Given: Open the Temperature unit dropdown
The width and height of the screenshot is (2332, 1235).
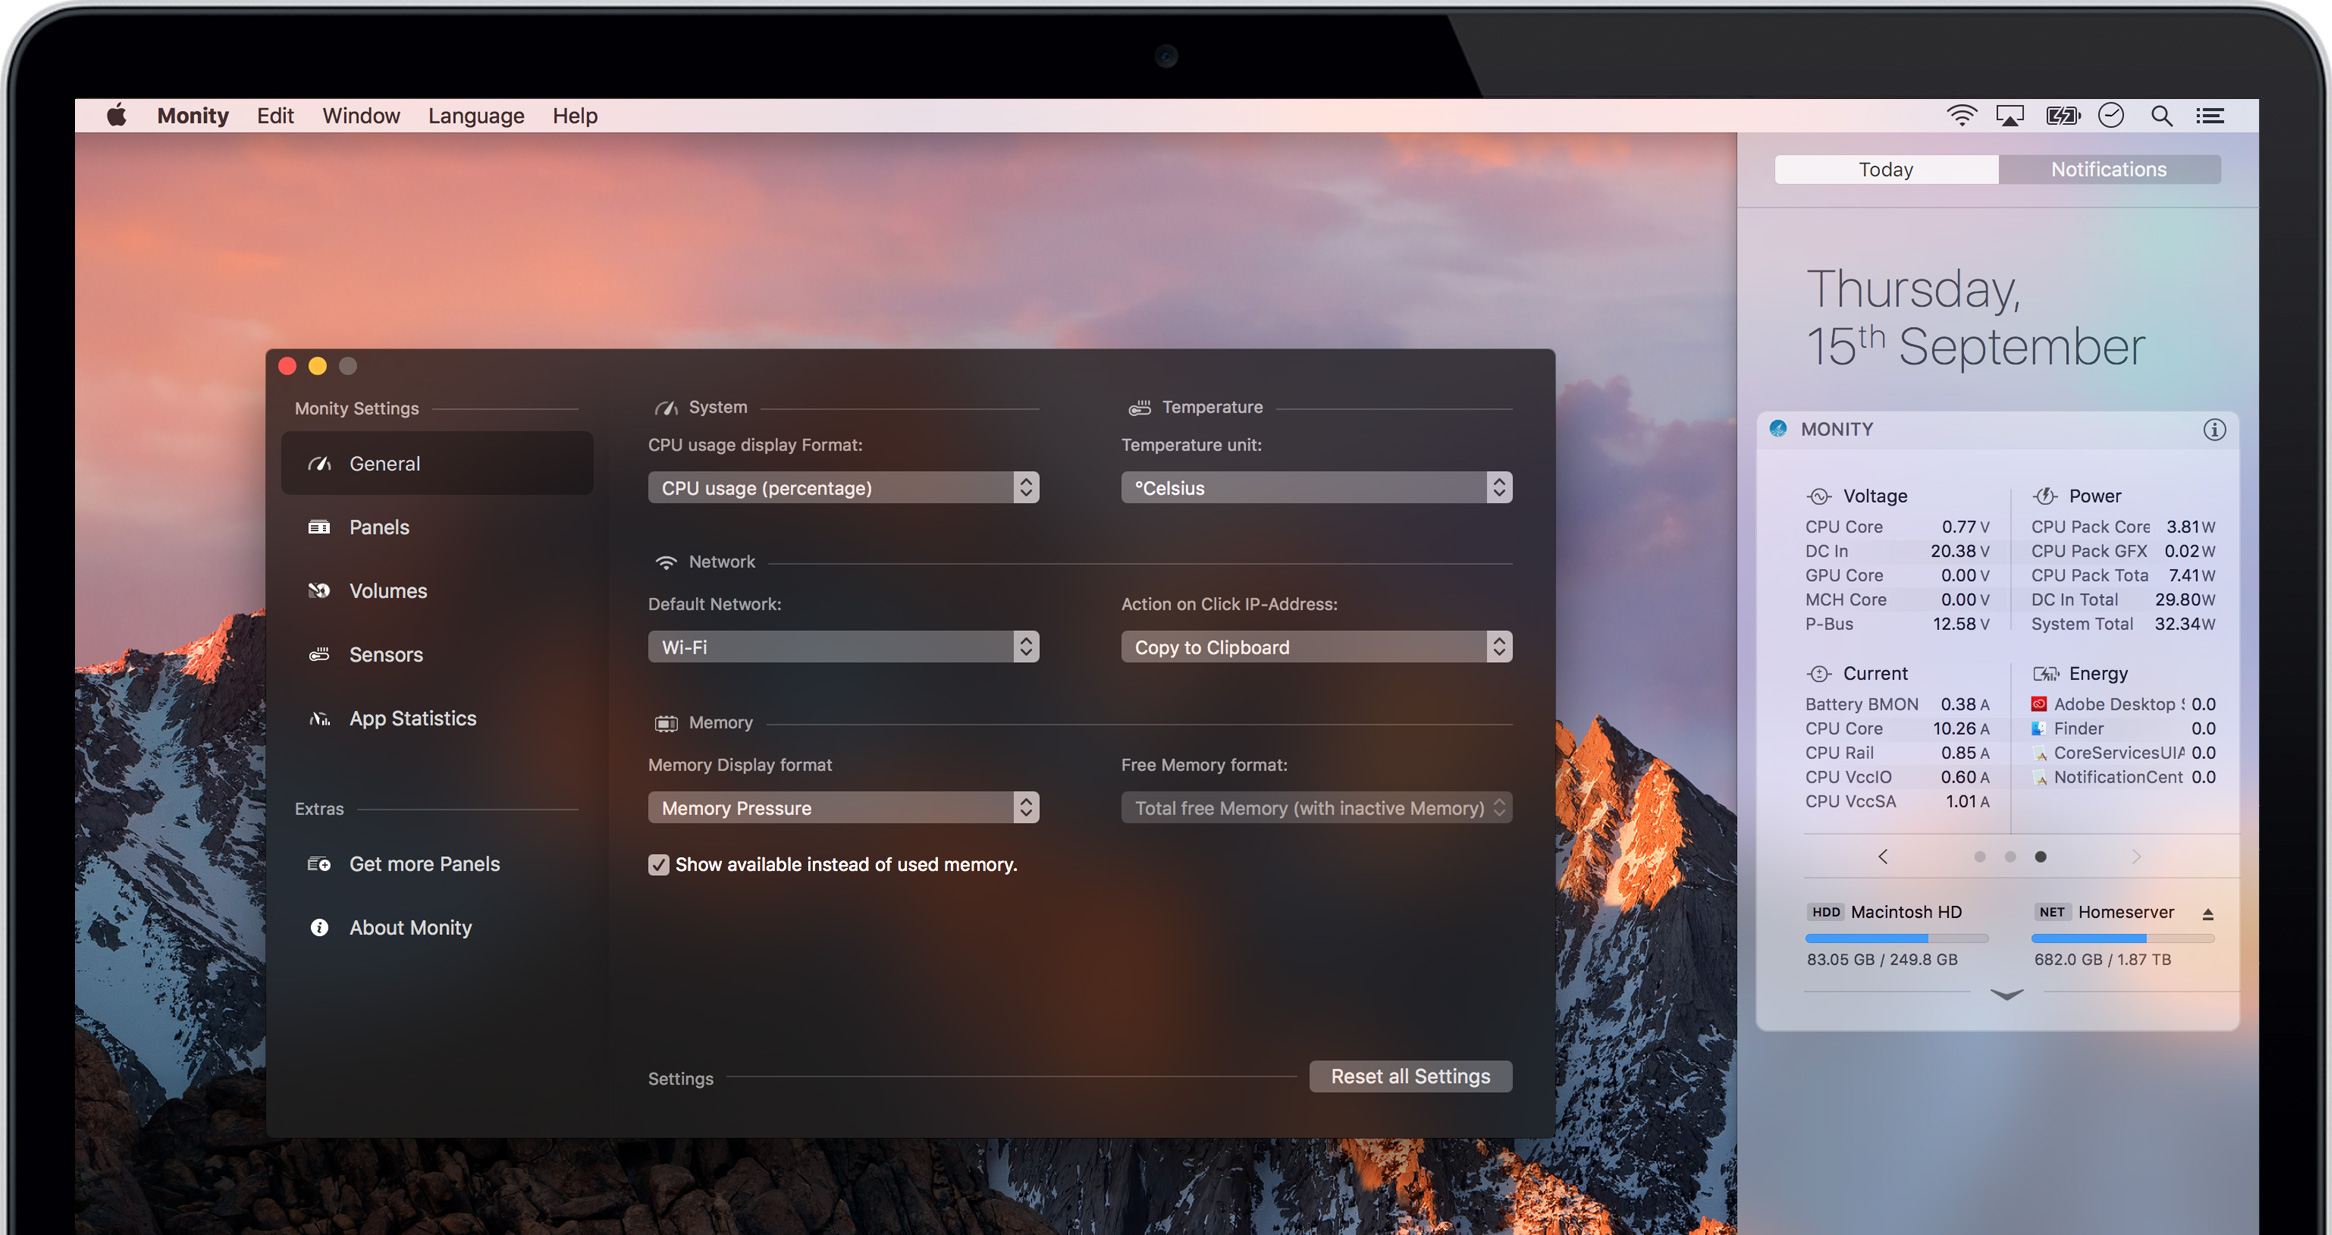Looking at the screenshot, I should coord(1316,488).
